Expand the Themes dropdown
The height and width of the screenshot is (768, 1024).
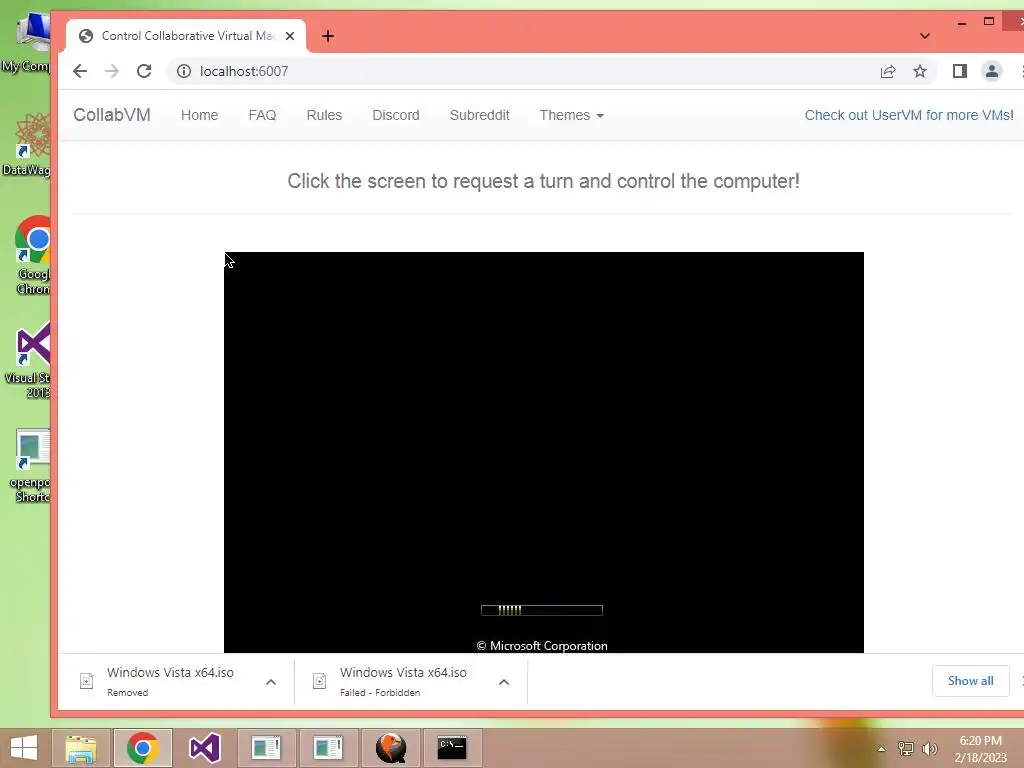(x=571, y=115)
